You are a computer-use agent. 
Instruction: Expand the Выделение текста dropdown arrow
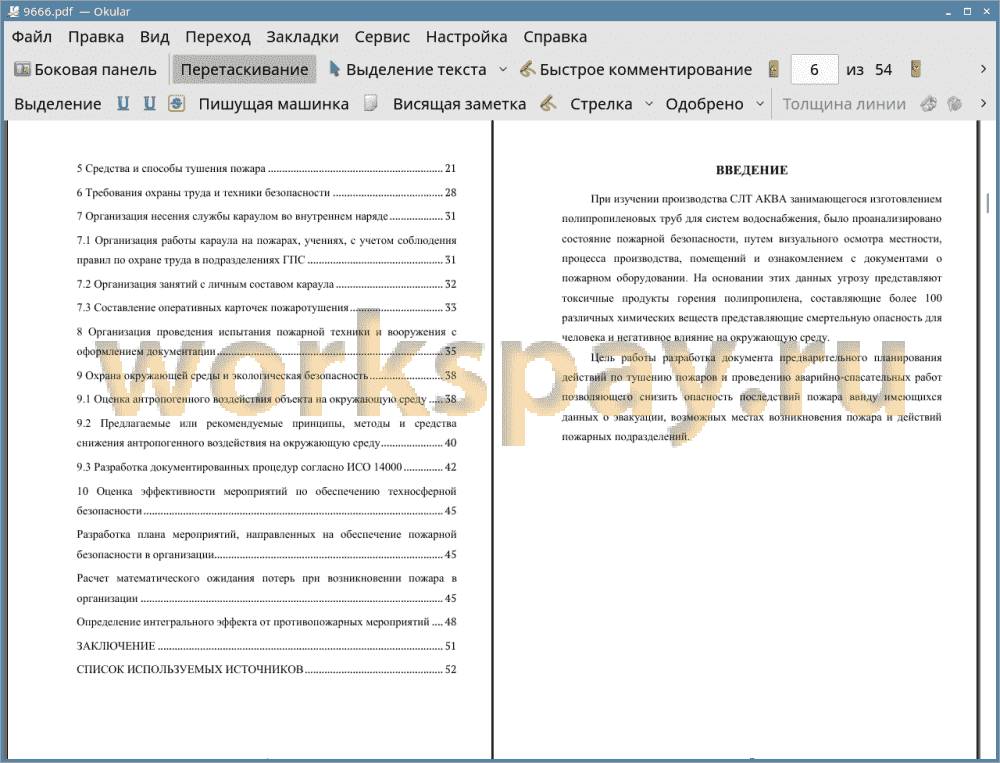(x=503, y=70)
